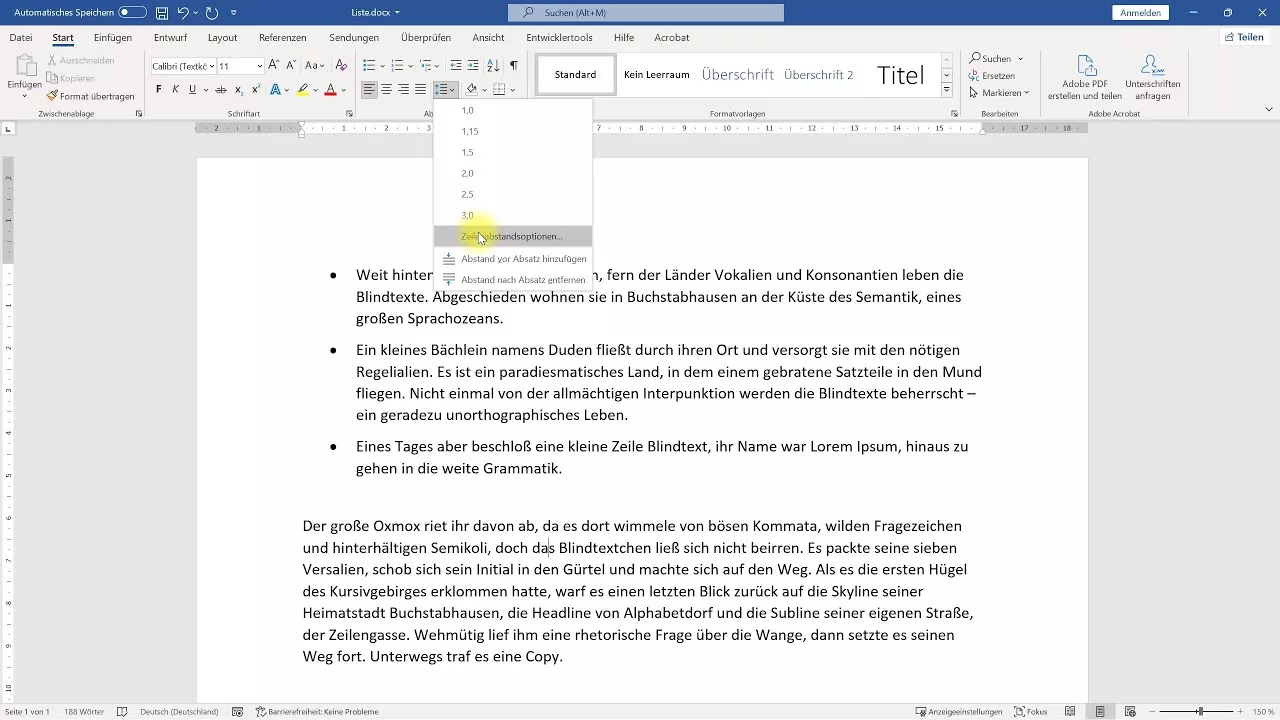The image size is (1280, 720).
Task: Apply the Titel style
Action: pos(900,74)
